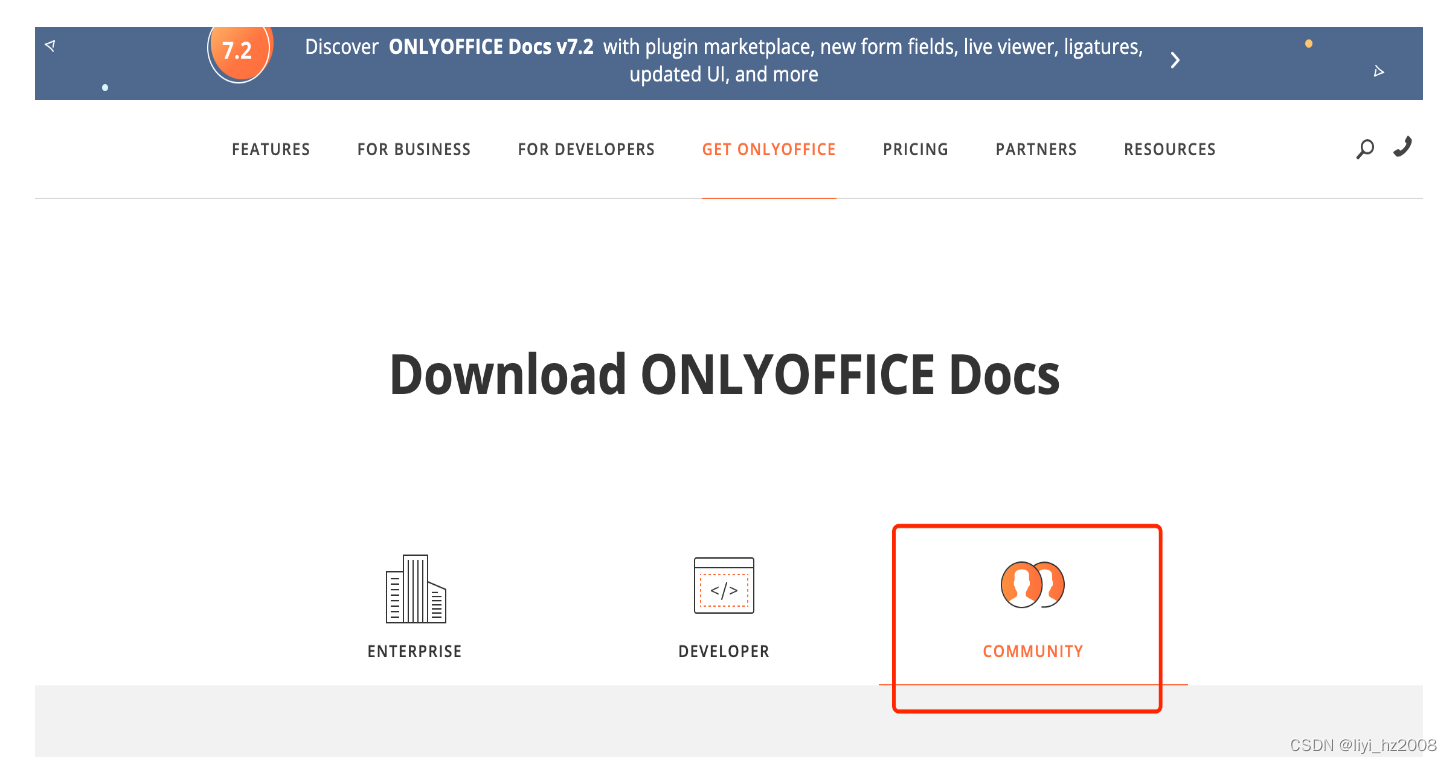This screenshot has height=764, width=1452.
Task: Switch to the ENTERPRISE tab label
Action: tap(415, 651)
